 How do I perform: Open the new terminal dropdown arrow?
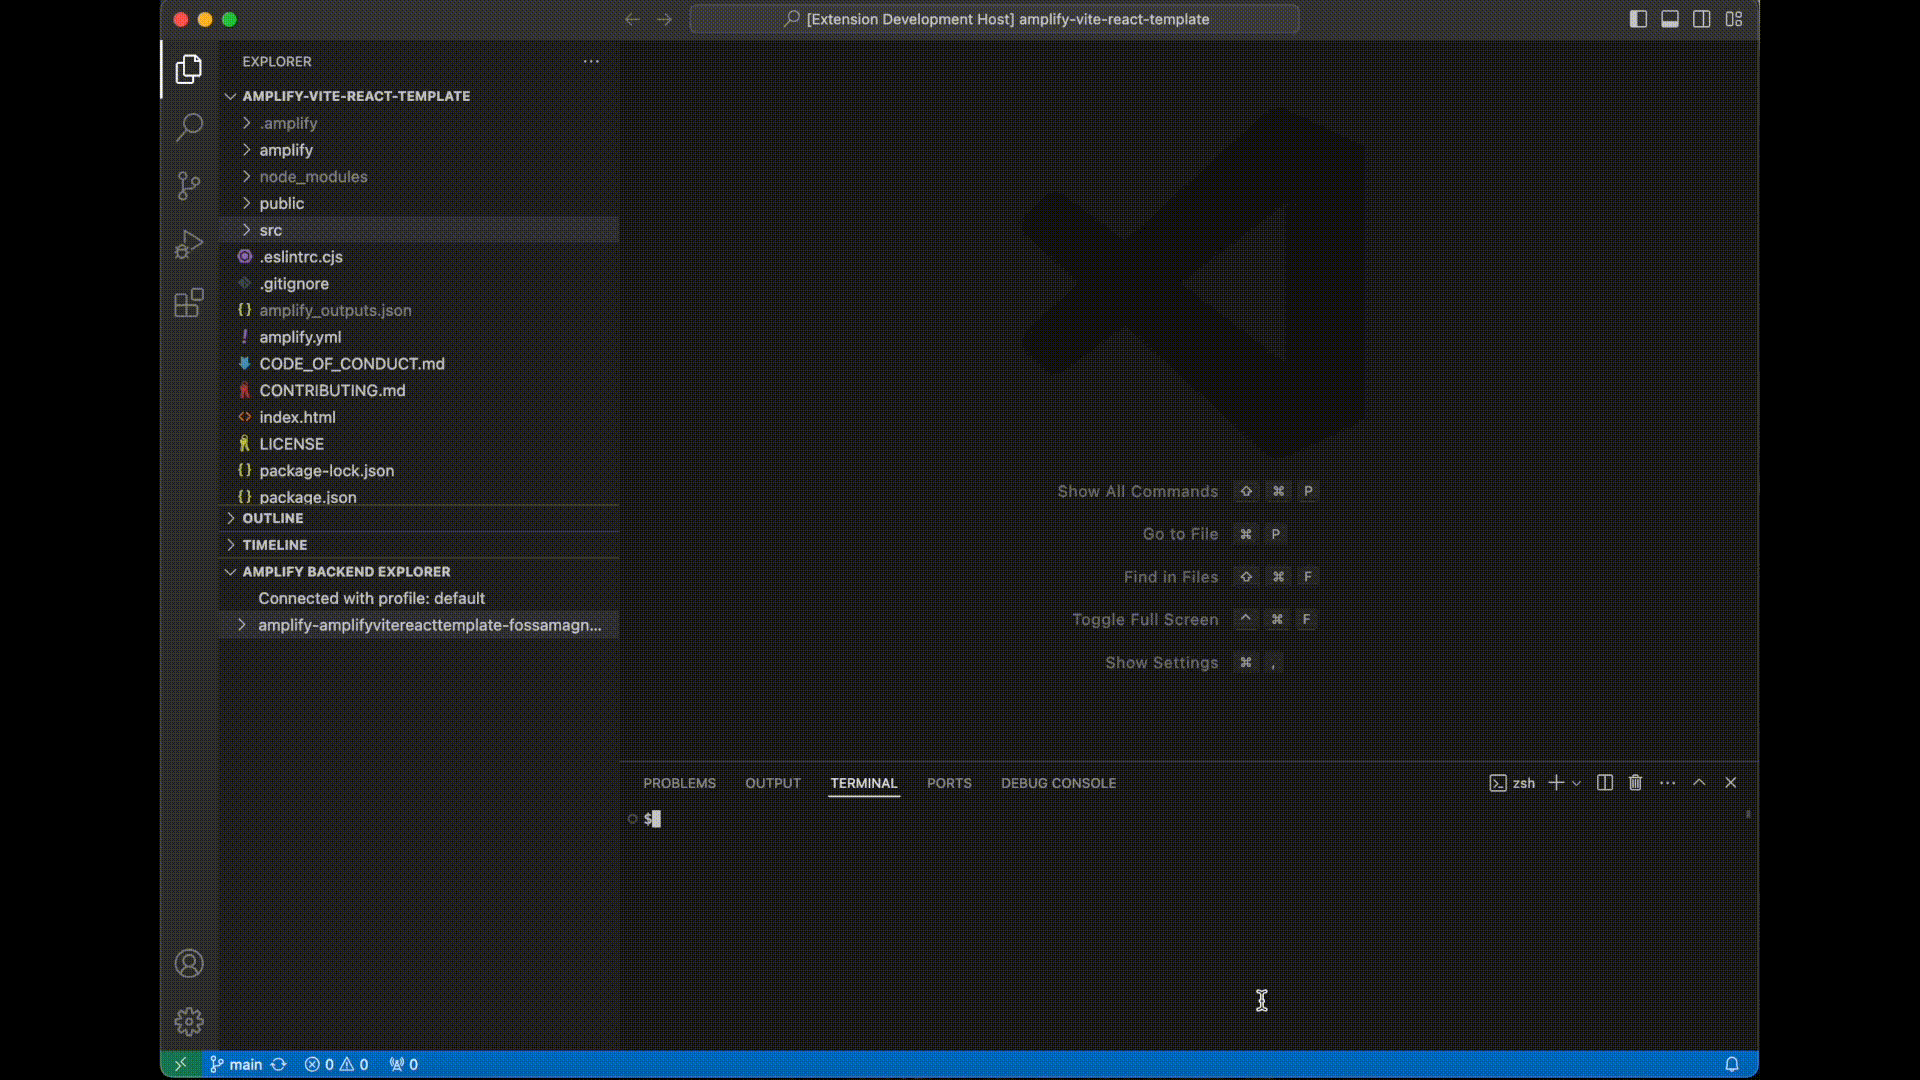(1575, 783)
